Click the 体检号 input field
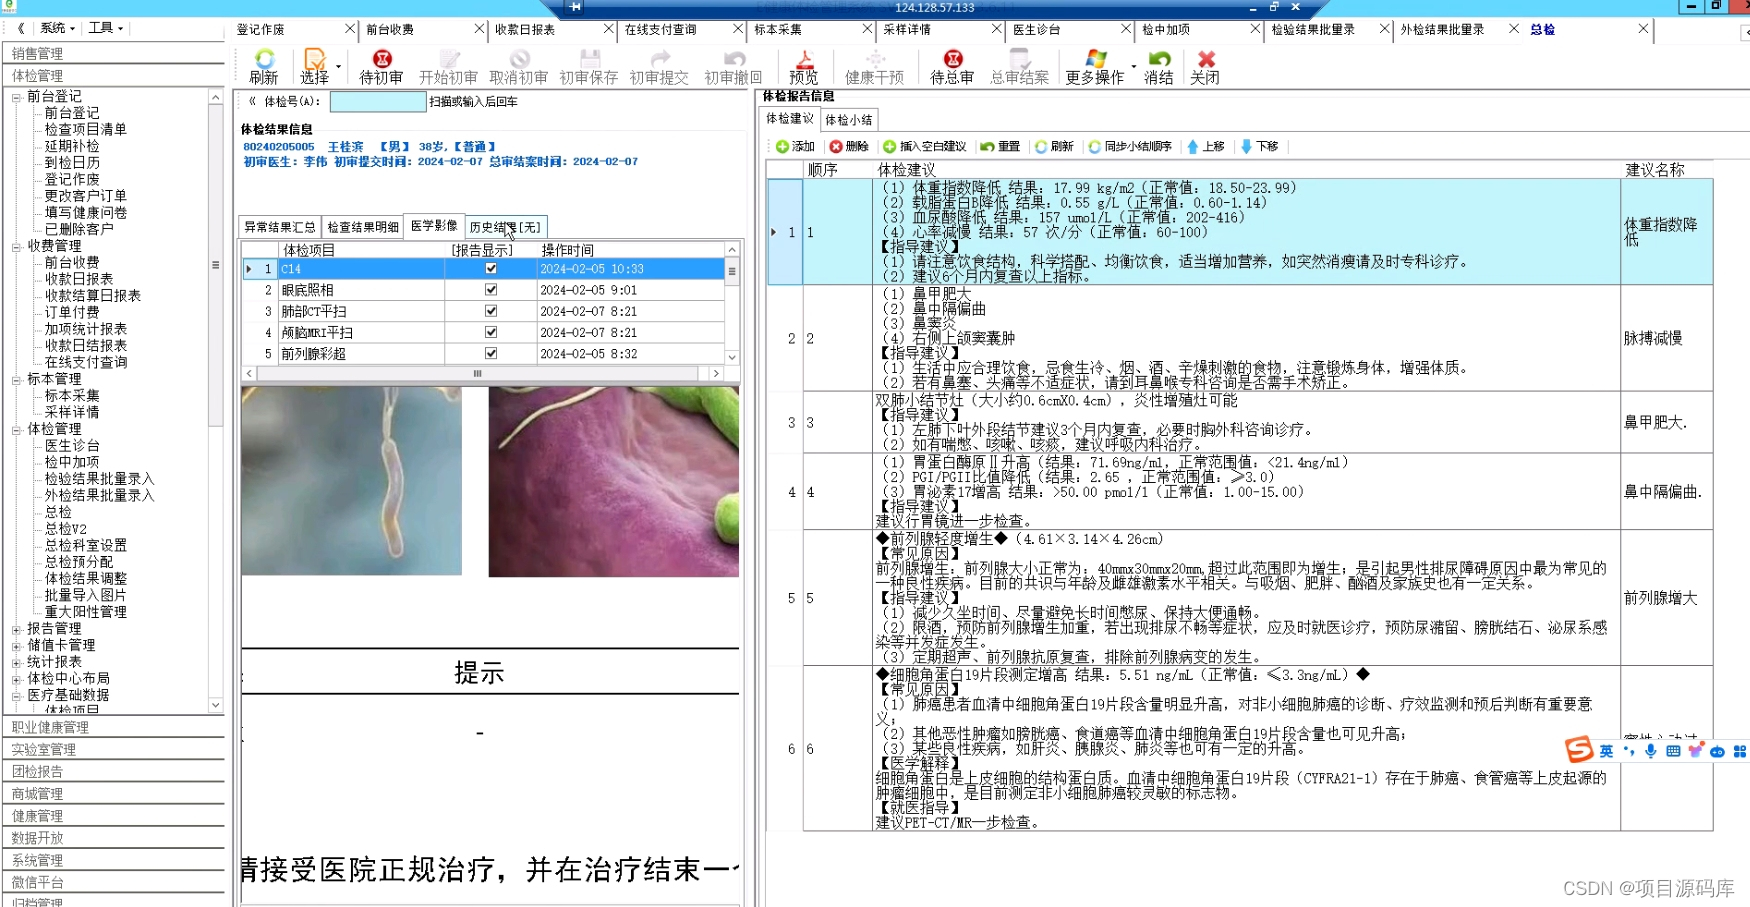Screen dimensions: 1750x907 point(378,101)
